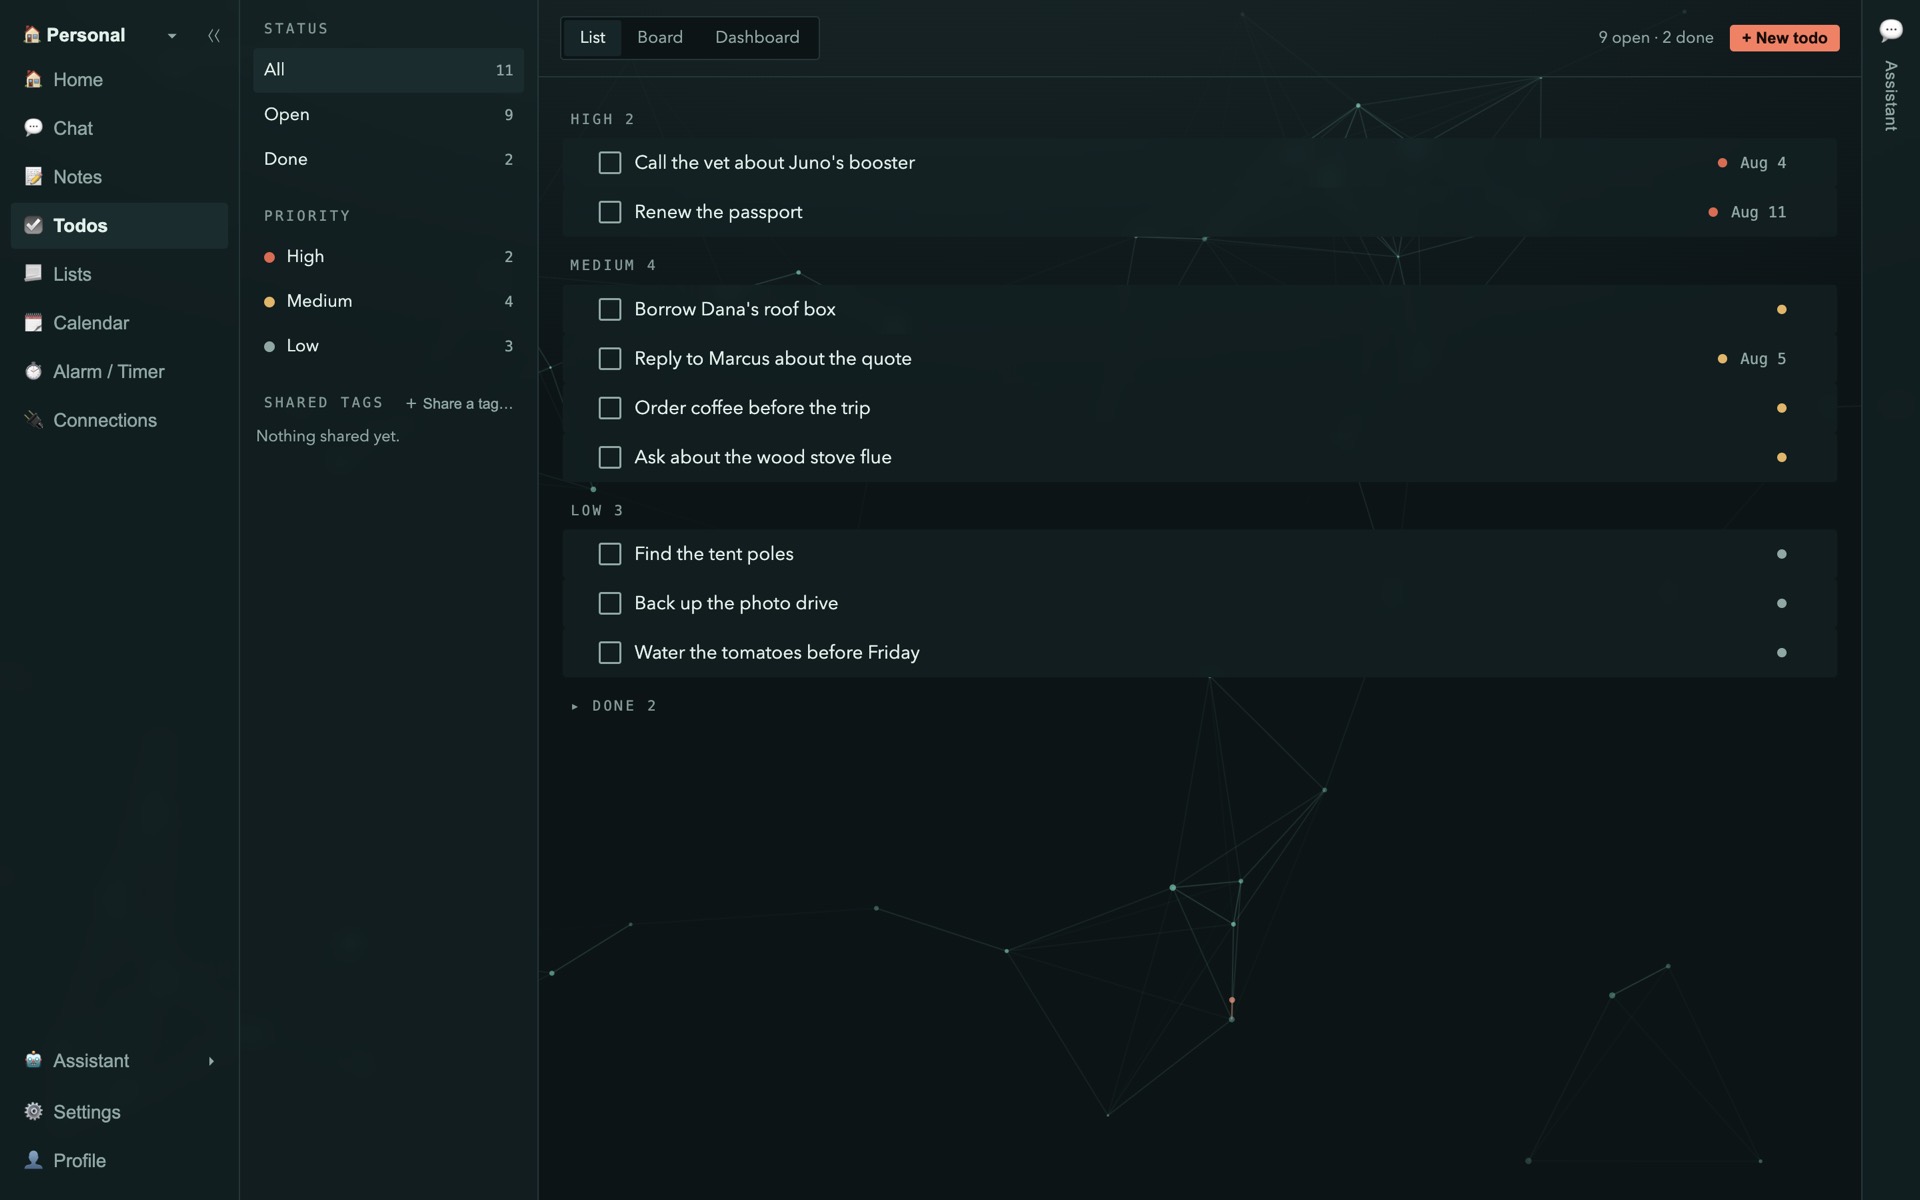Show All todos status filter
The width and height of the screenshot is (1920, 1200).
tap(388, 70)
